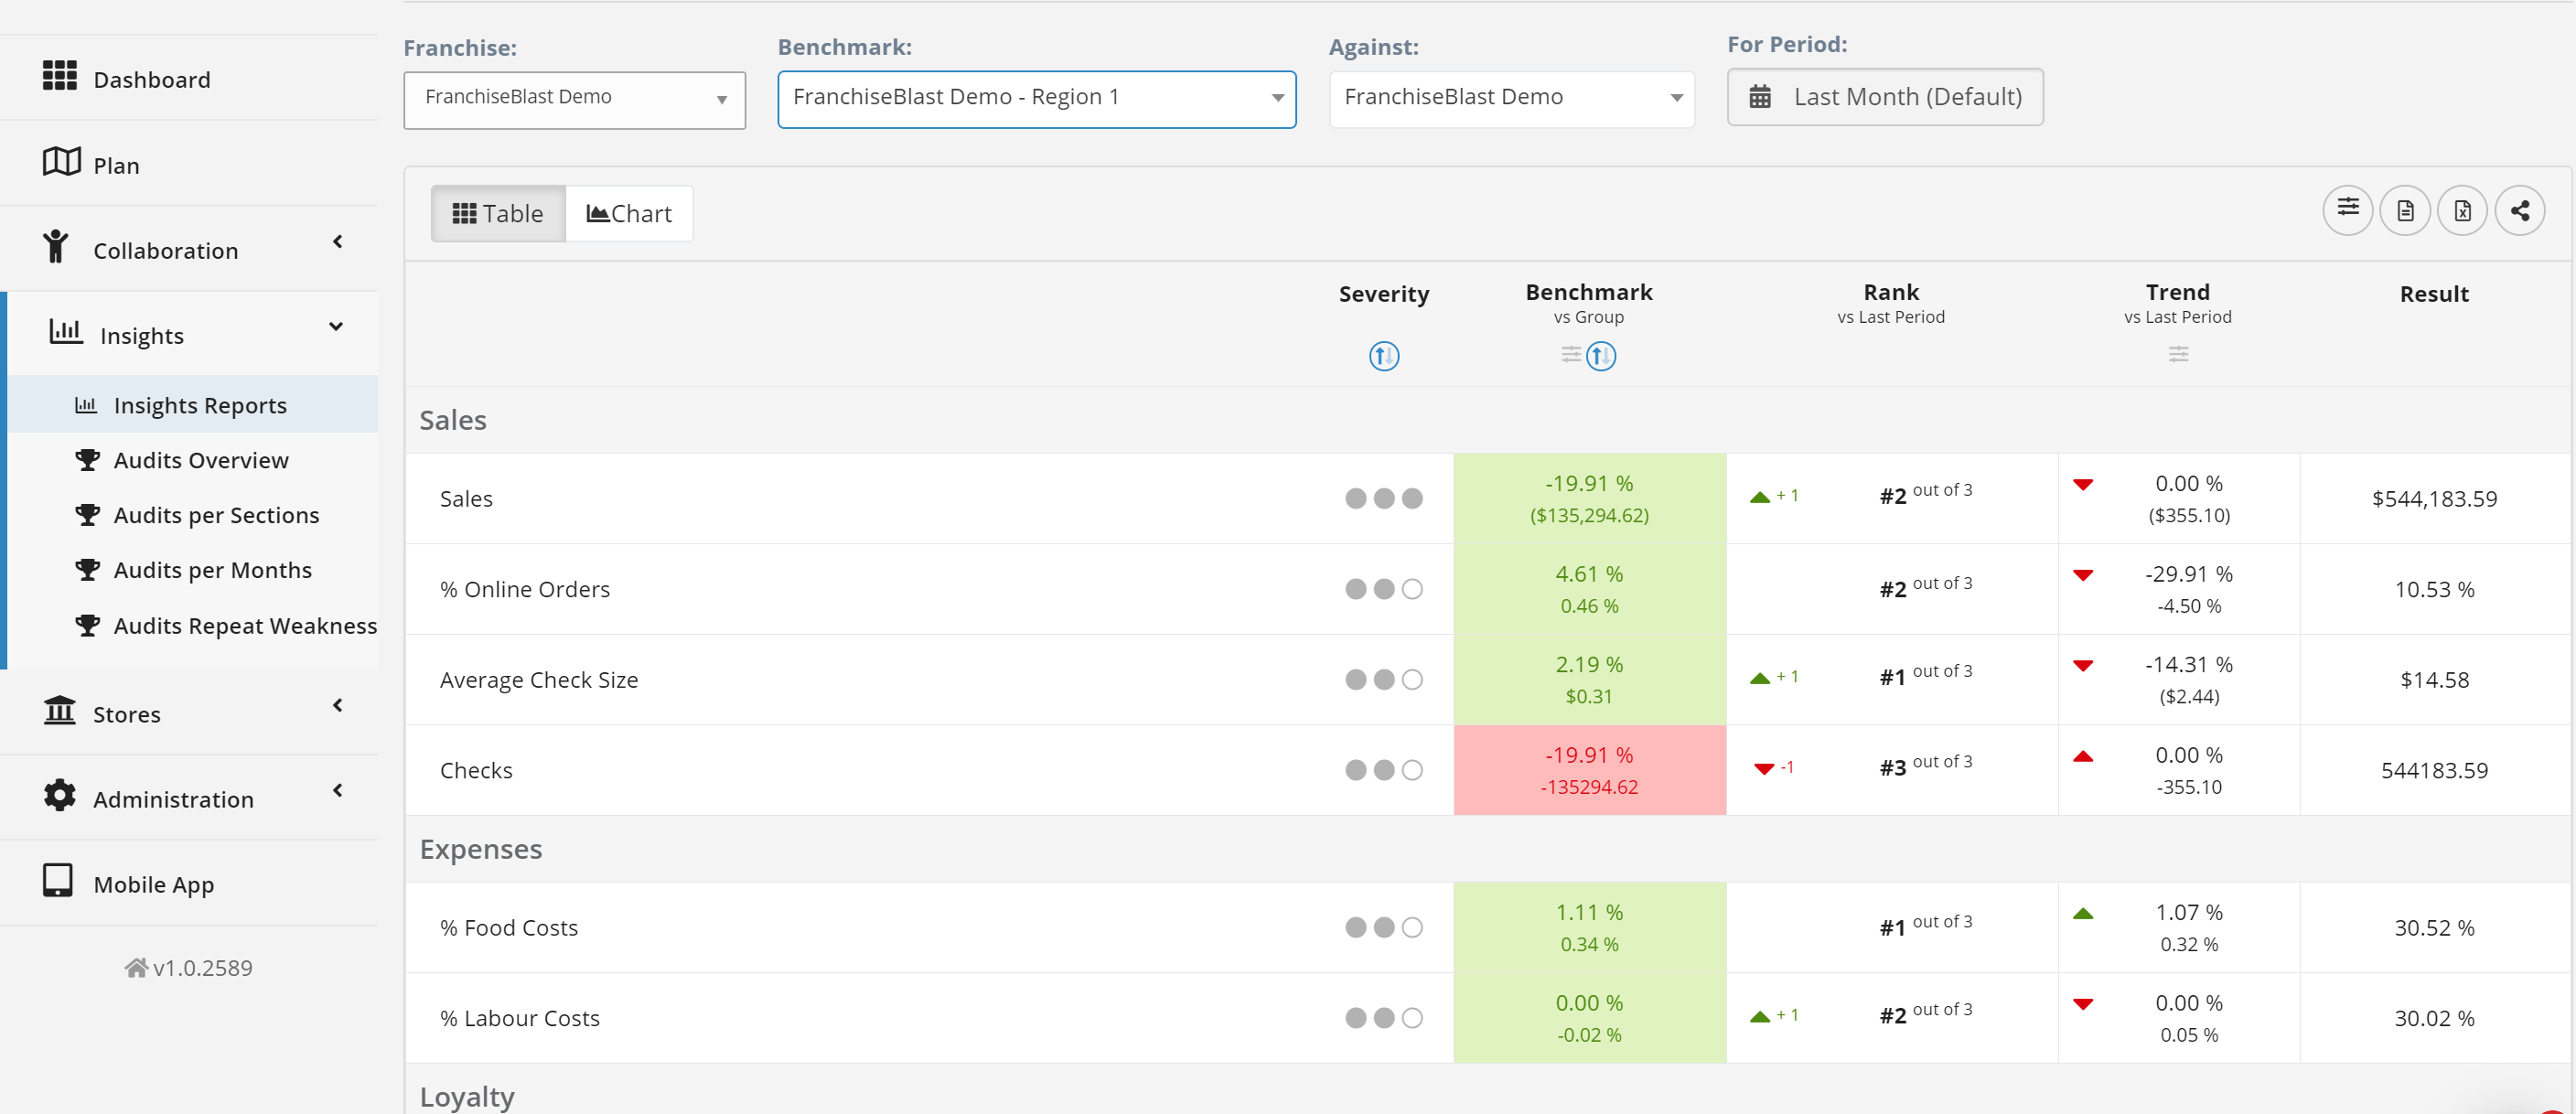Go to Audits per Months
This screenshot has width=2576, height=1114.
coord(212,570)
